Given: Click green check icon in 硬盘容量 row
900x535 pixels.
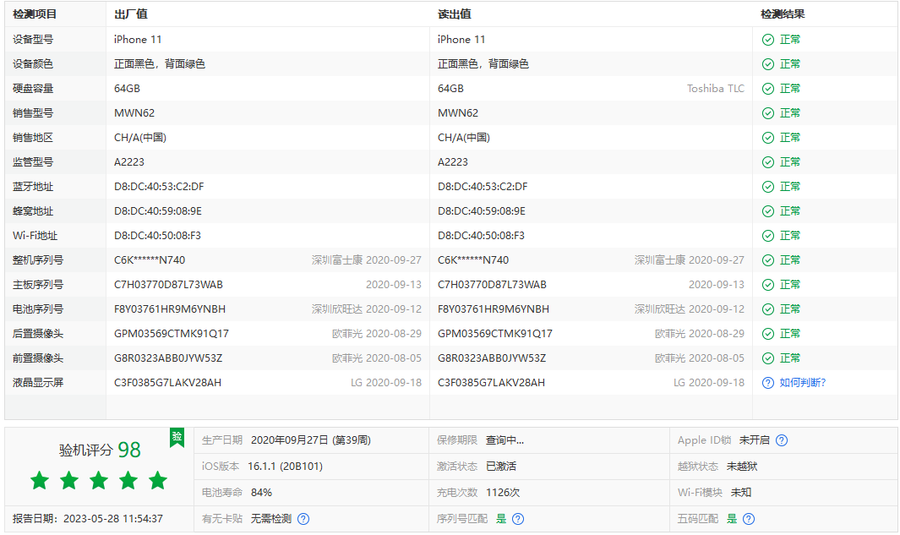Looking at the screenshot, I should [x=768, y=89].
